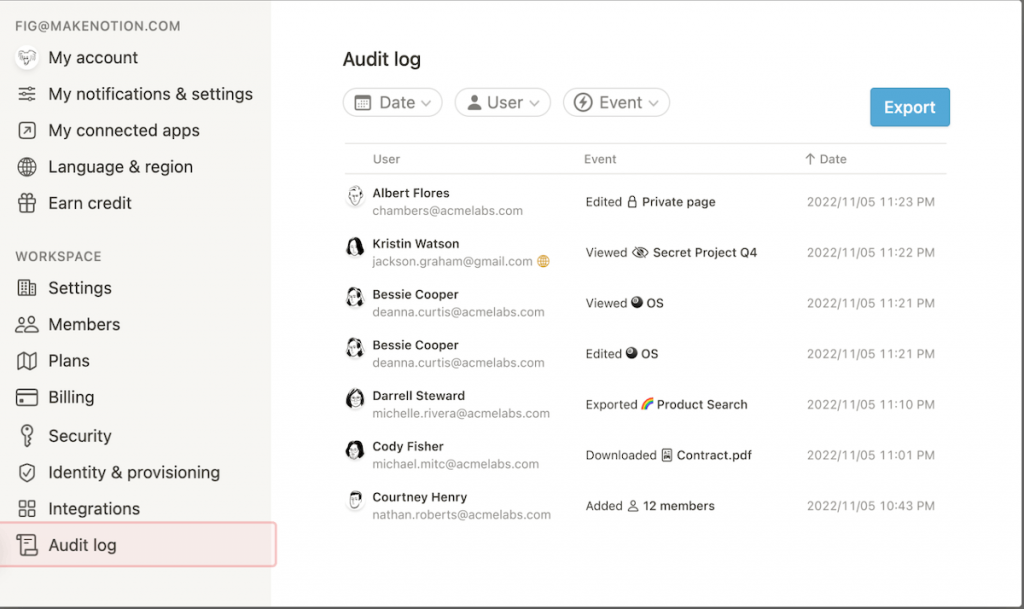The width and height of the screenshot is (1024, 609).
Task: Open the User filter dropdown
Action: [502, 102]
